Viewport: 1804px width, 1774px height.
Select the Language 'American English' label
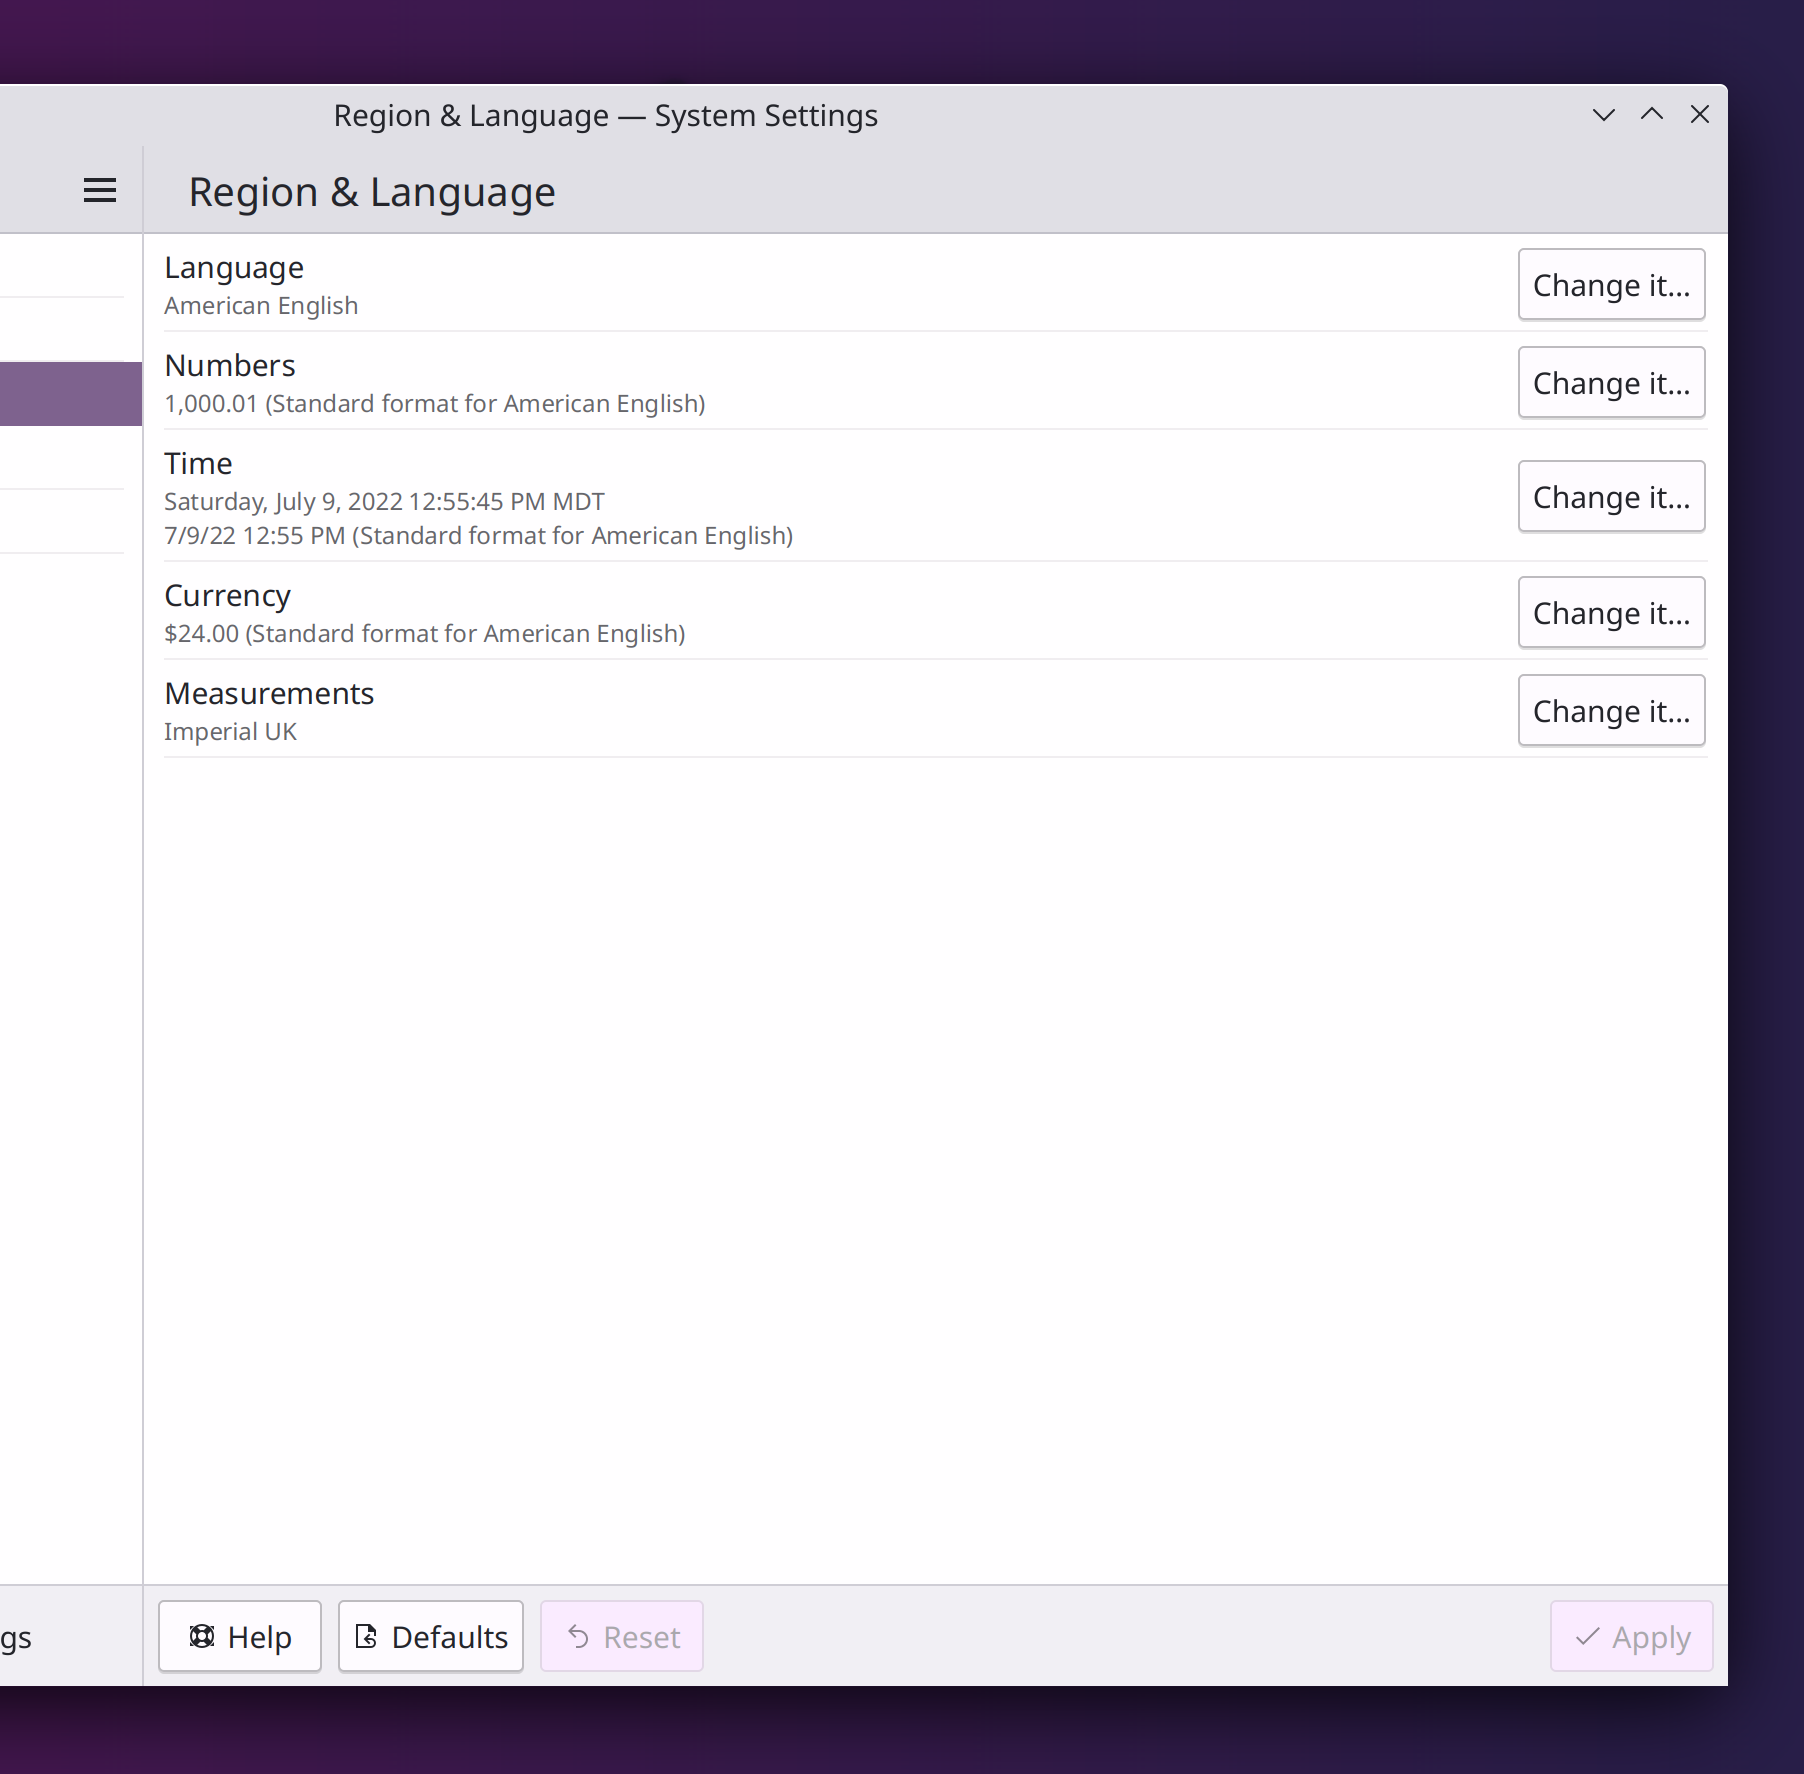(x=261, y=306)
